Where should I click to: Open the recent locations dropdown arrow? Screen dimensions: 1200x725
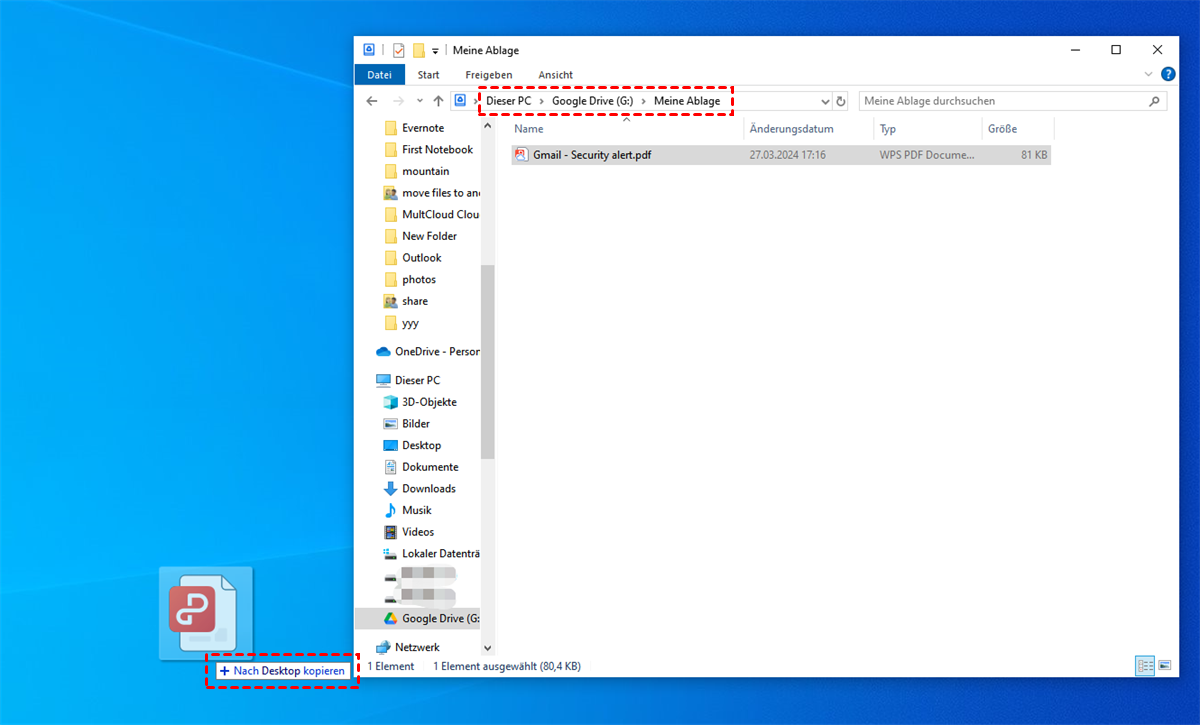[x=419, y=101]
